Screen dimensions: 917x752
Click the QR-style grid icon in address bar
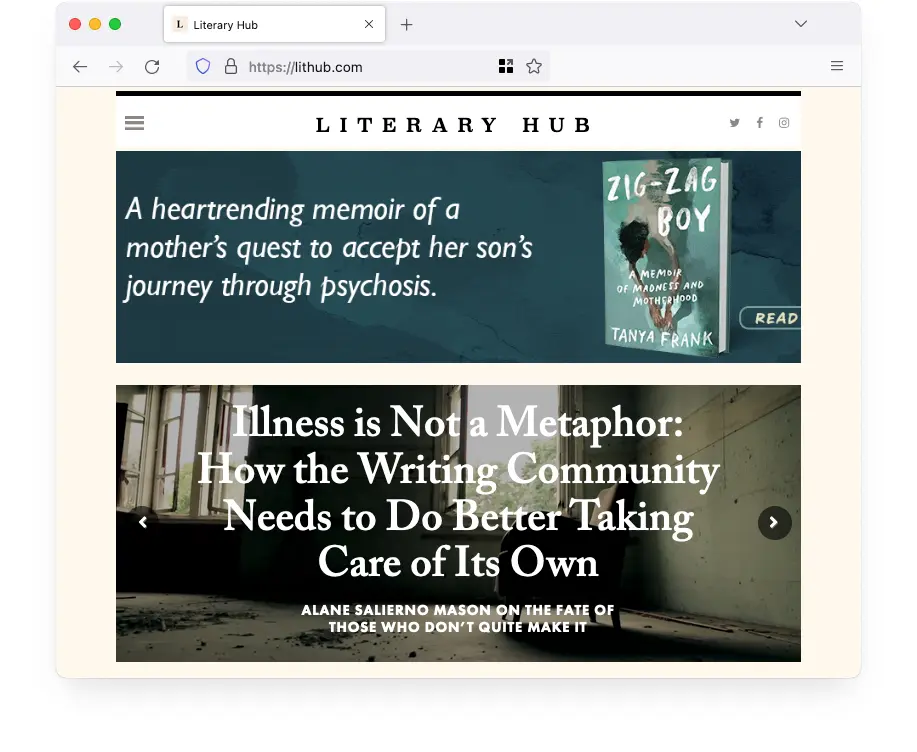(506, 67)
